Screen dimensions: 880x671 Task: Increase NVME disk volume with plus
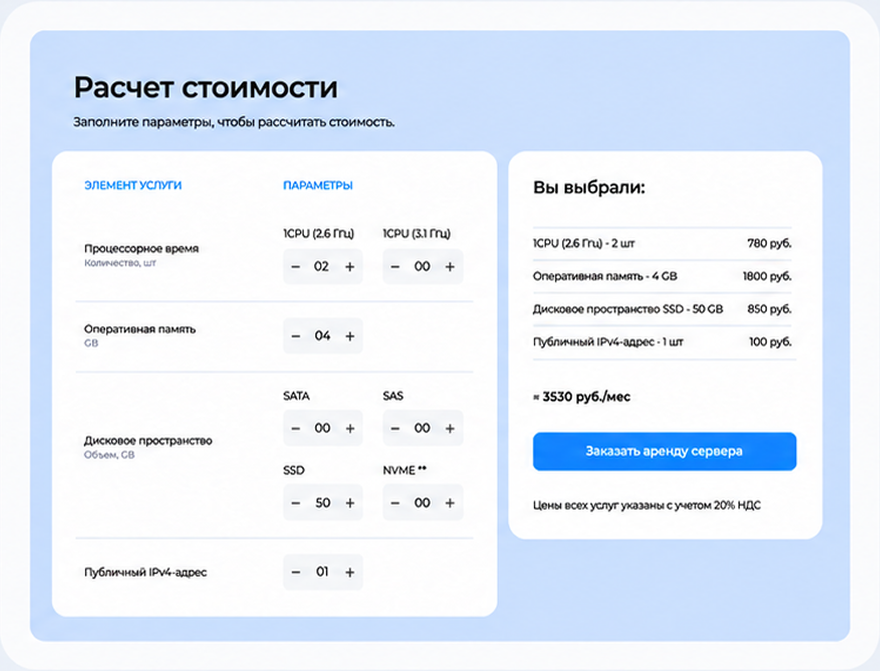450,503
